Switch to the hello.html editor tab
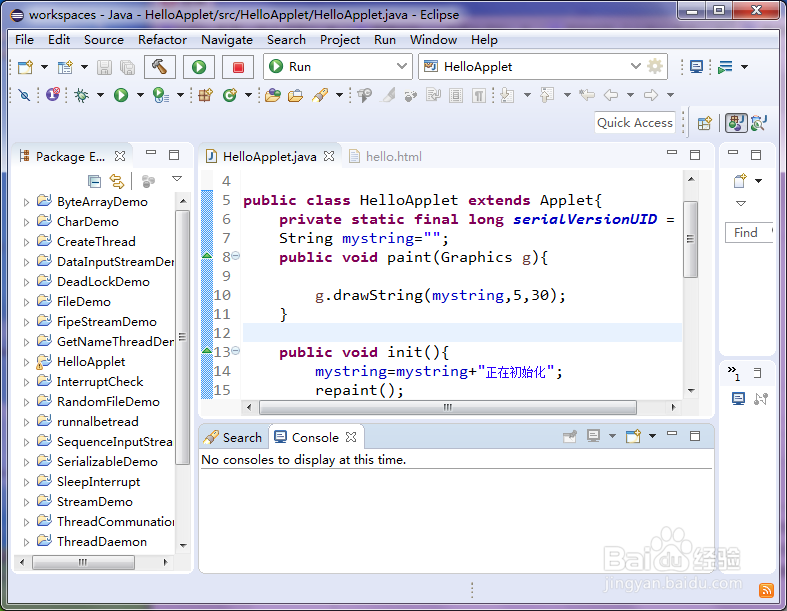Screen dimensions: 787x611 (x=385, y=157)
